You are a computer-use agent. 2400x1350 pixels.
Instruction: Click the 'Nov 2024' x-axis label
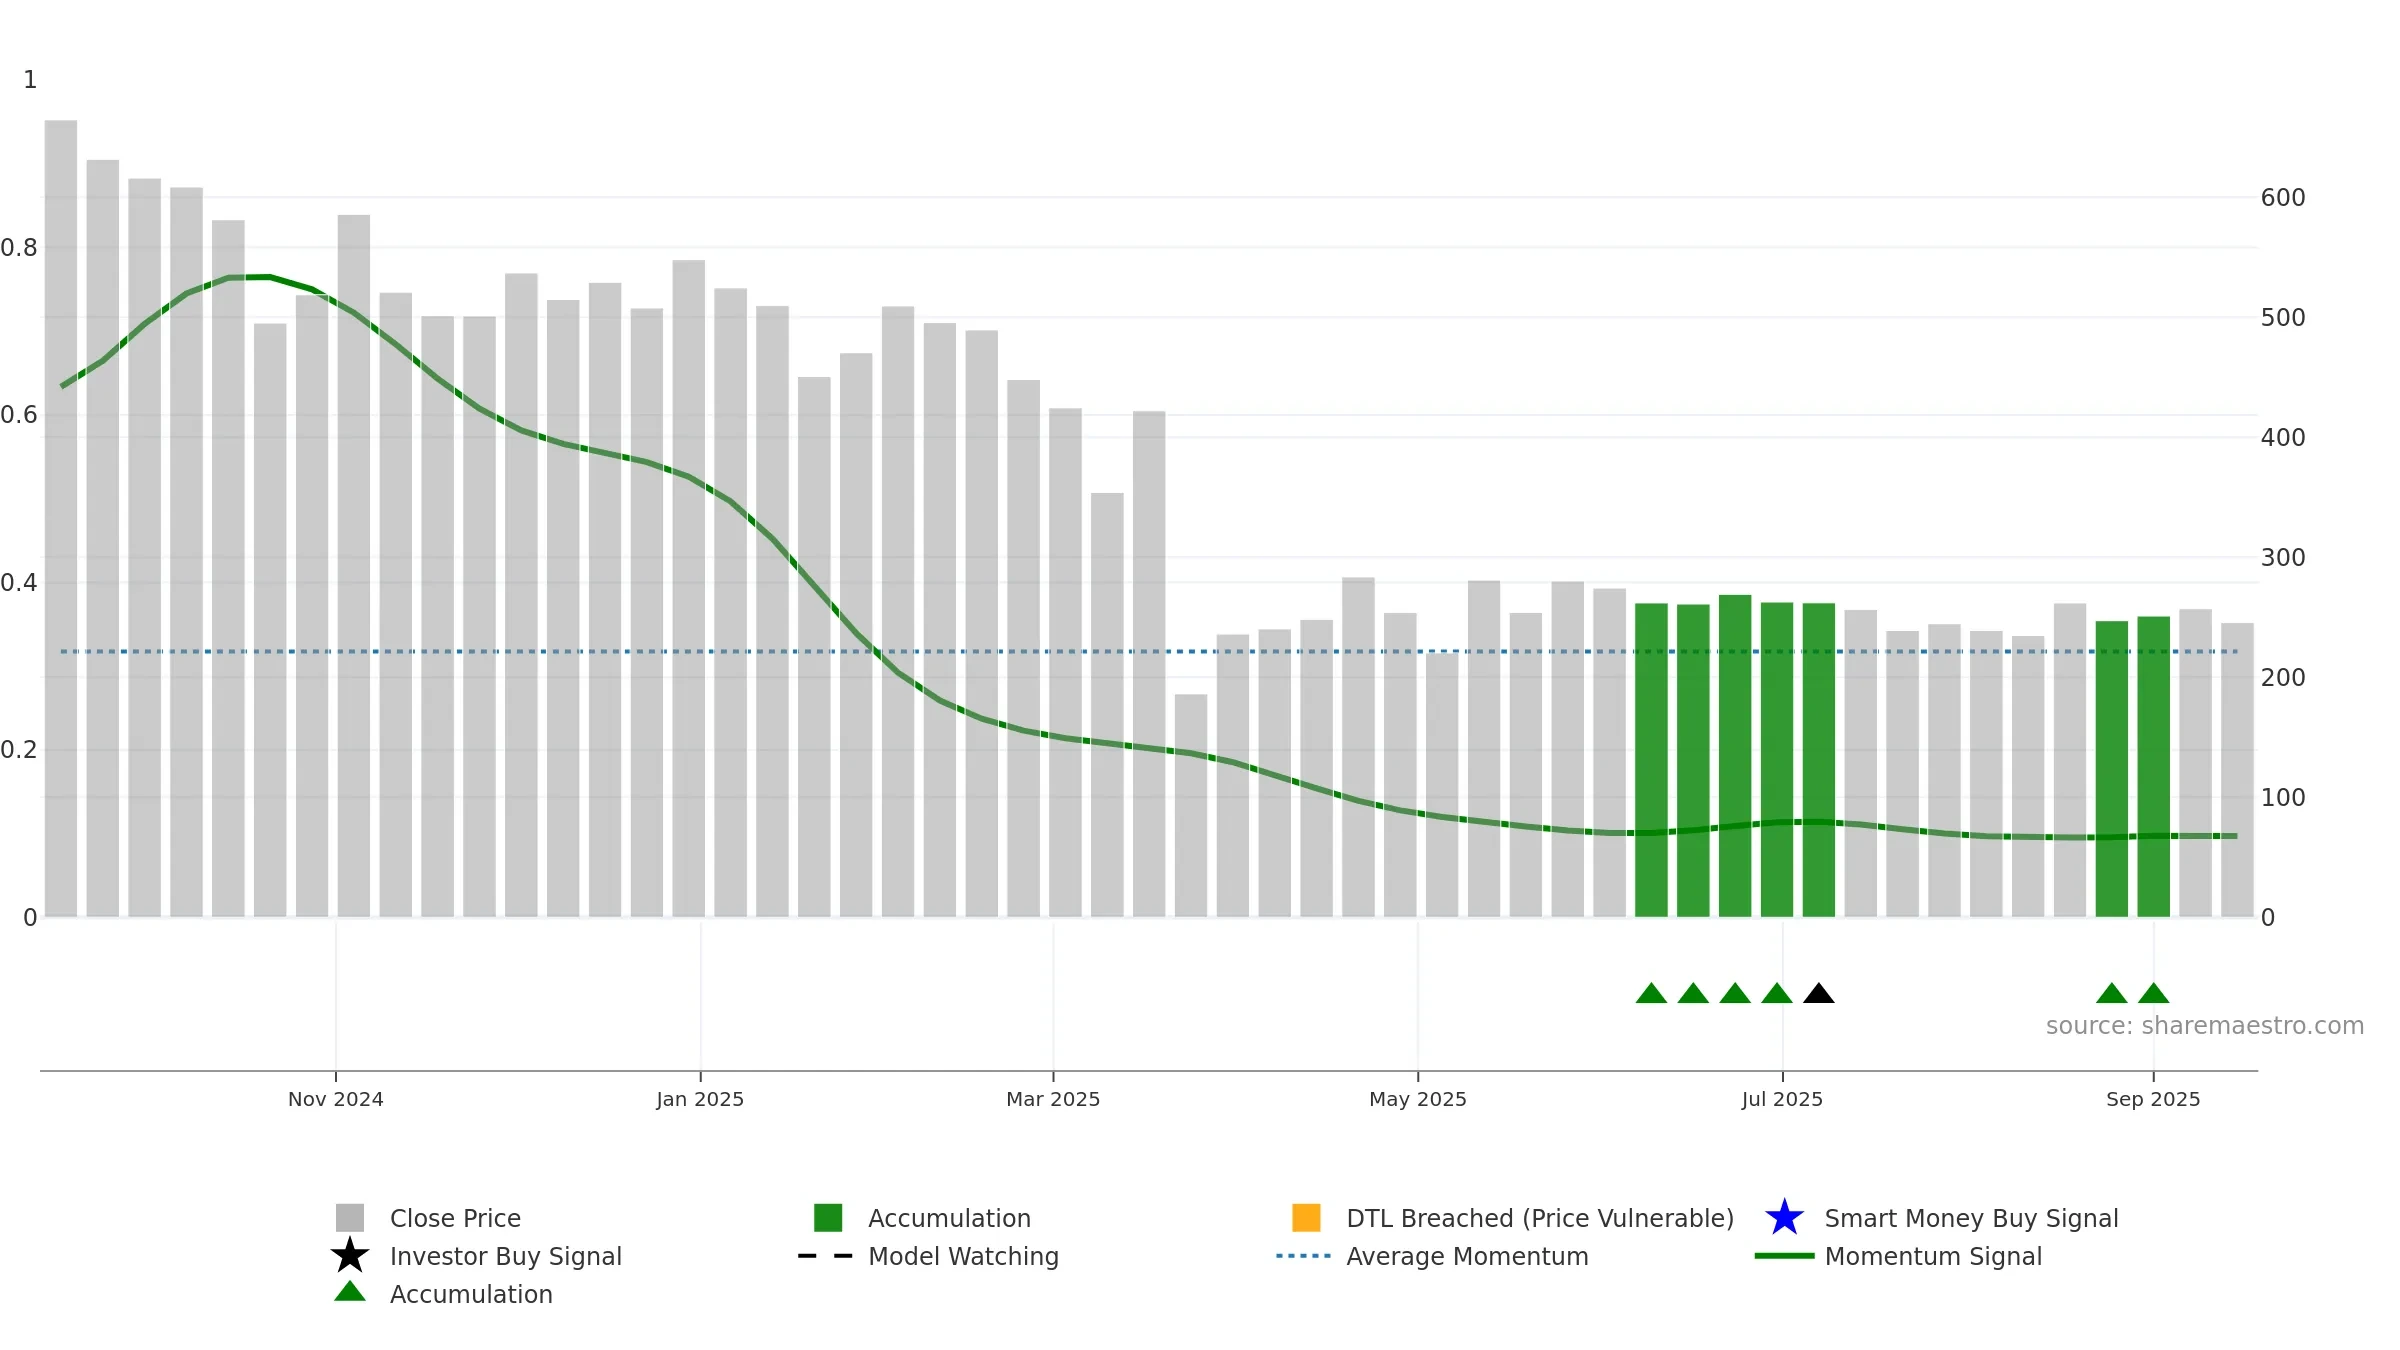pos(336,1099)
